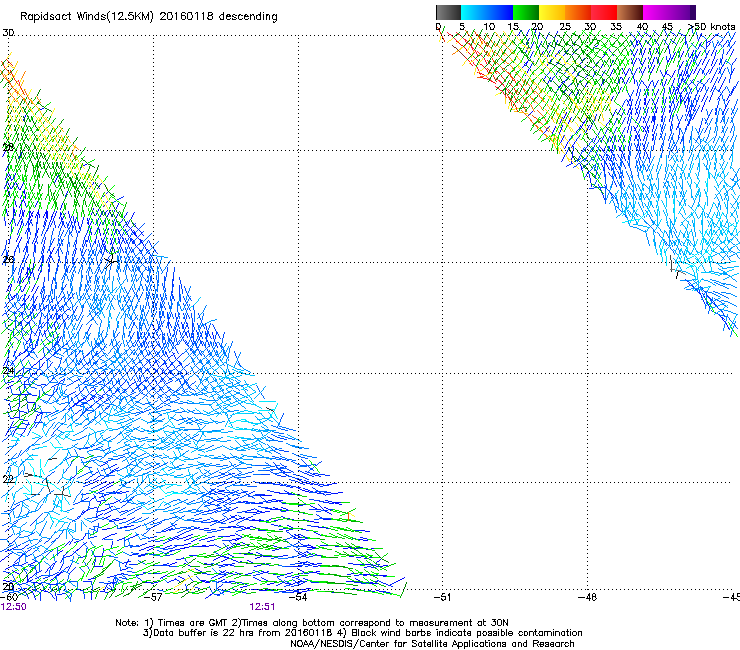This screenshot has height=650, width=740.
Task: Click the red 30-35 knots color bar segment
Action: coord(604,12)
